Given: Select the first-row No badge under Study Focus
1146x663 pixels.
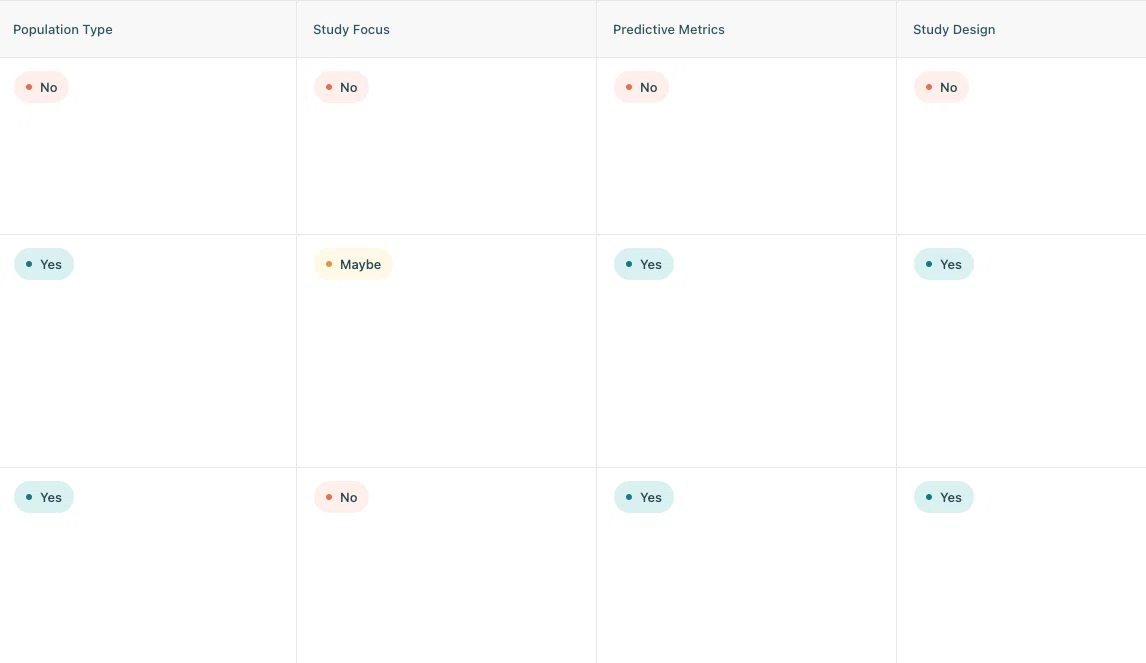Looking at the screenshot, I should pyautogui.click(x=341, y=87).
